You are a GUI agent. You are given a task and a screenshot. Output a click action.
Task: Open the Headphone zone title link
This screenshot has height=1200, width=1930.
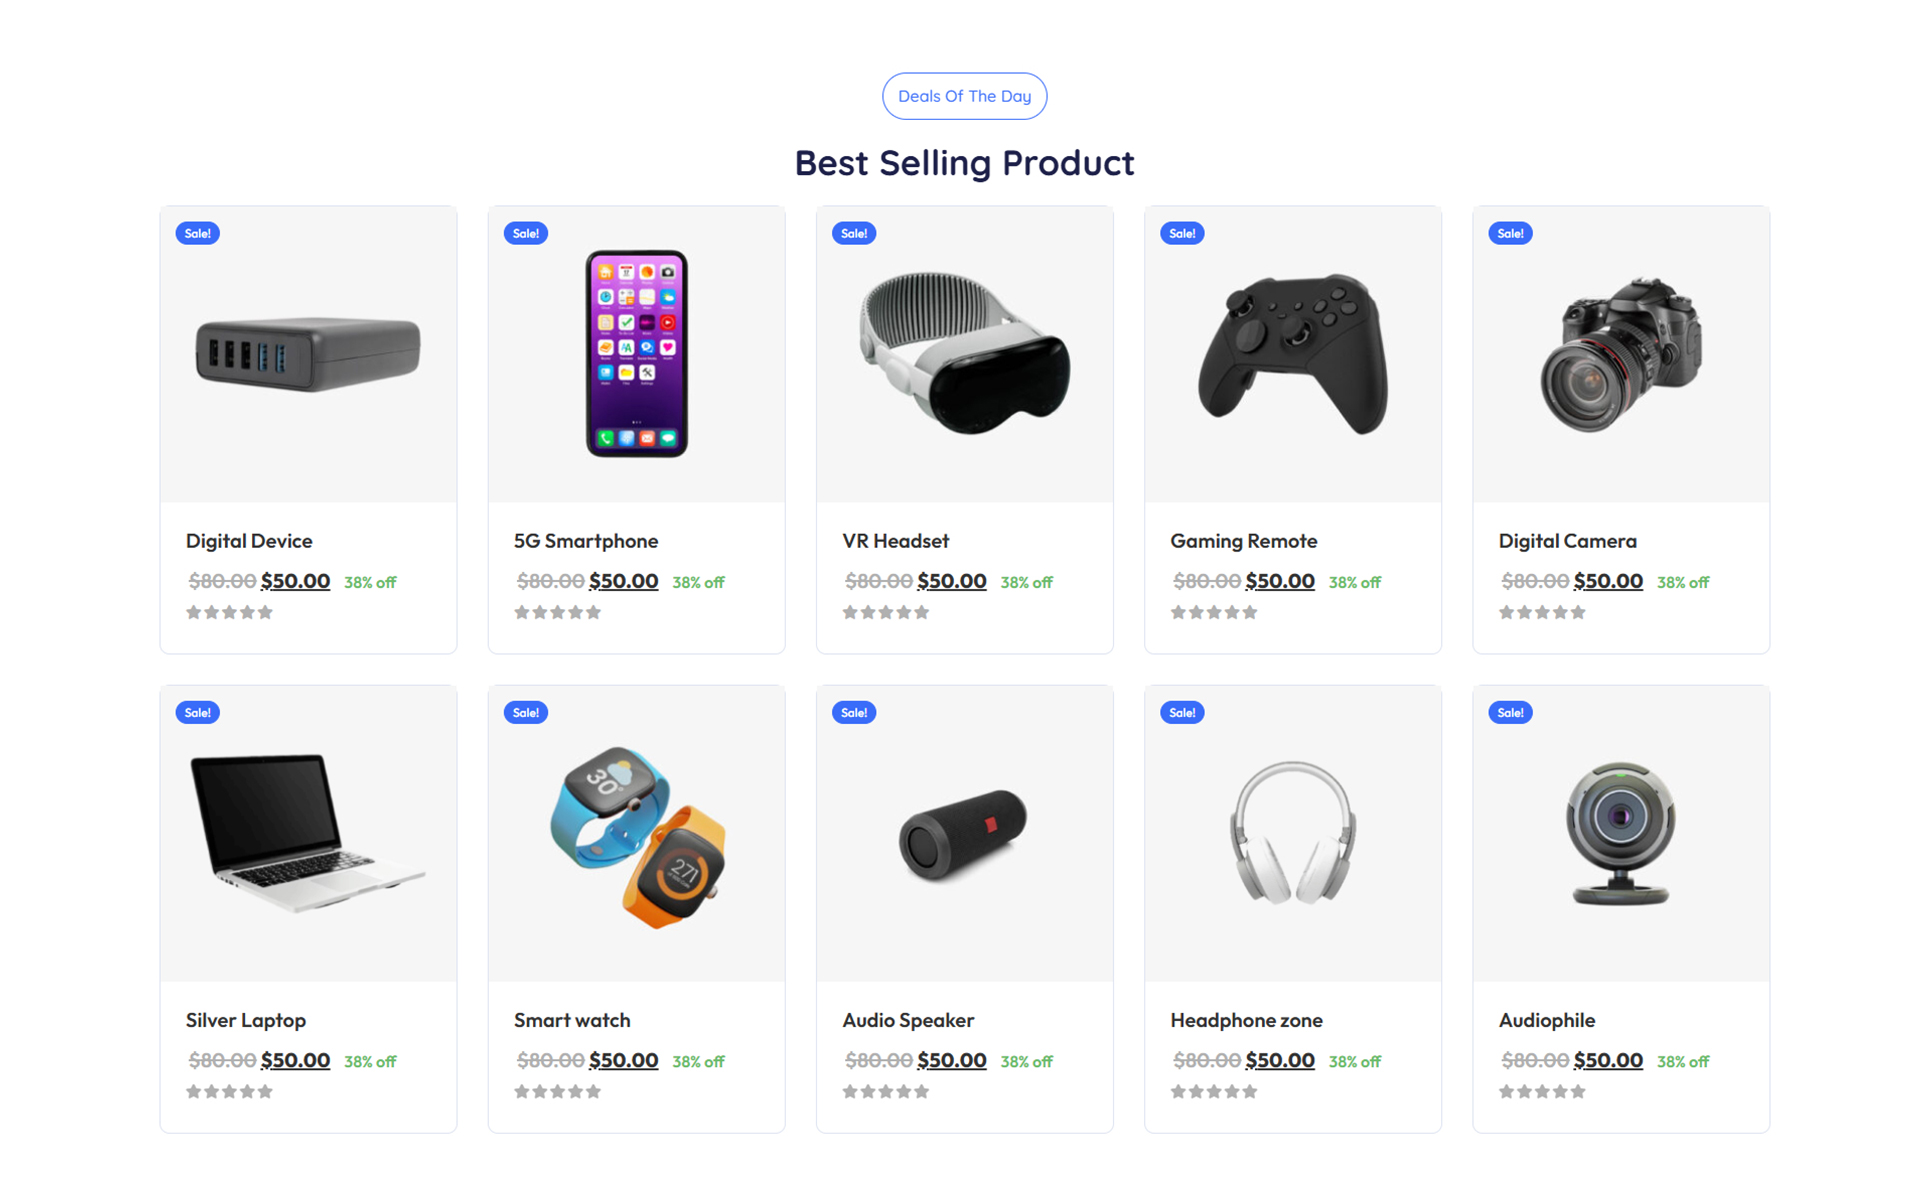[x=1246, y=1020]
